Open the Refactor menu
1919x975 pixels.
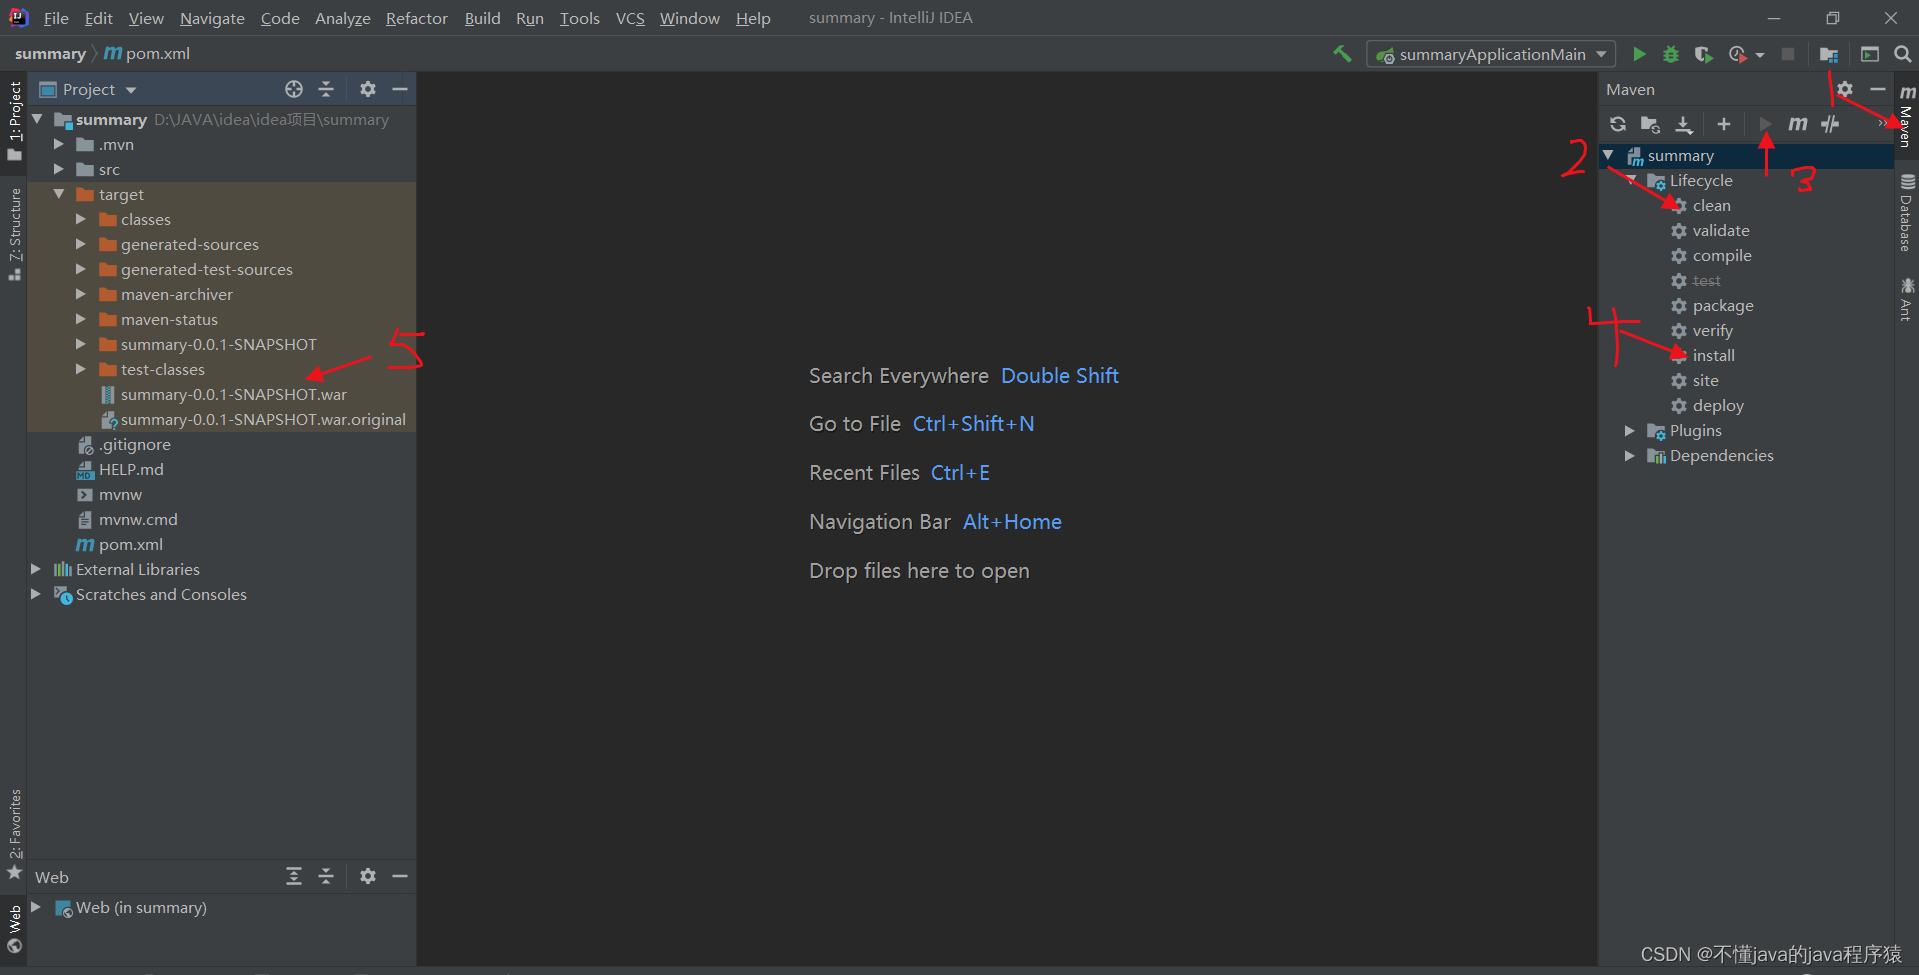(x=417, y=18)
